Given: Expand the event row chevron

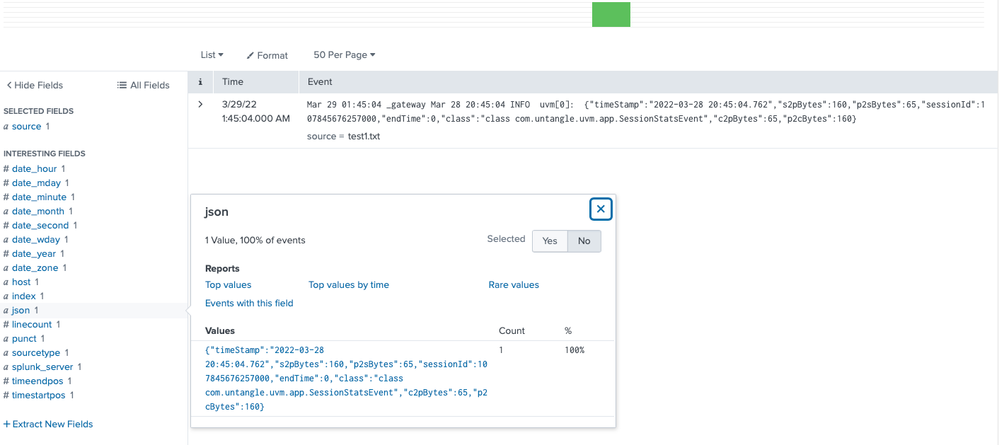Looking at the screenshot, I should (x=200, y=104).
